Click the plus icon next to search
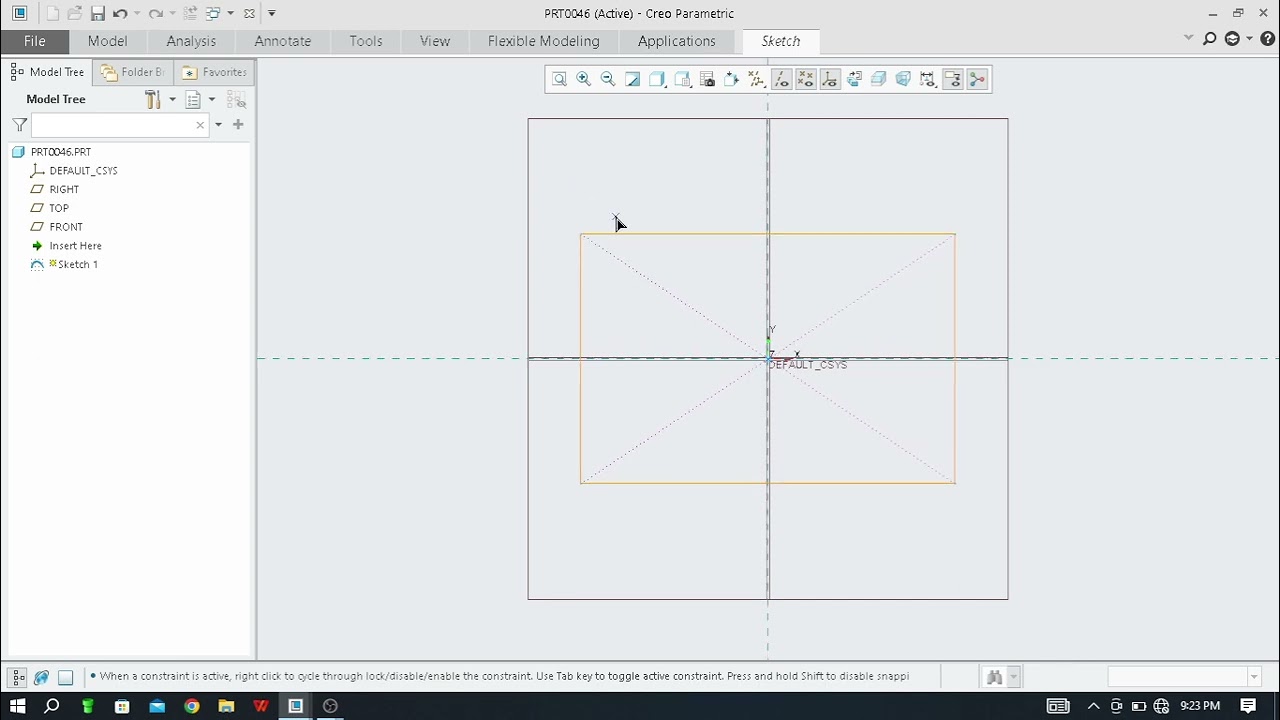 [x=238, y=124]
